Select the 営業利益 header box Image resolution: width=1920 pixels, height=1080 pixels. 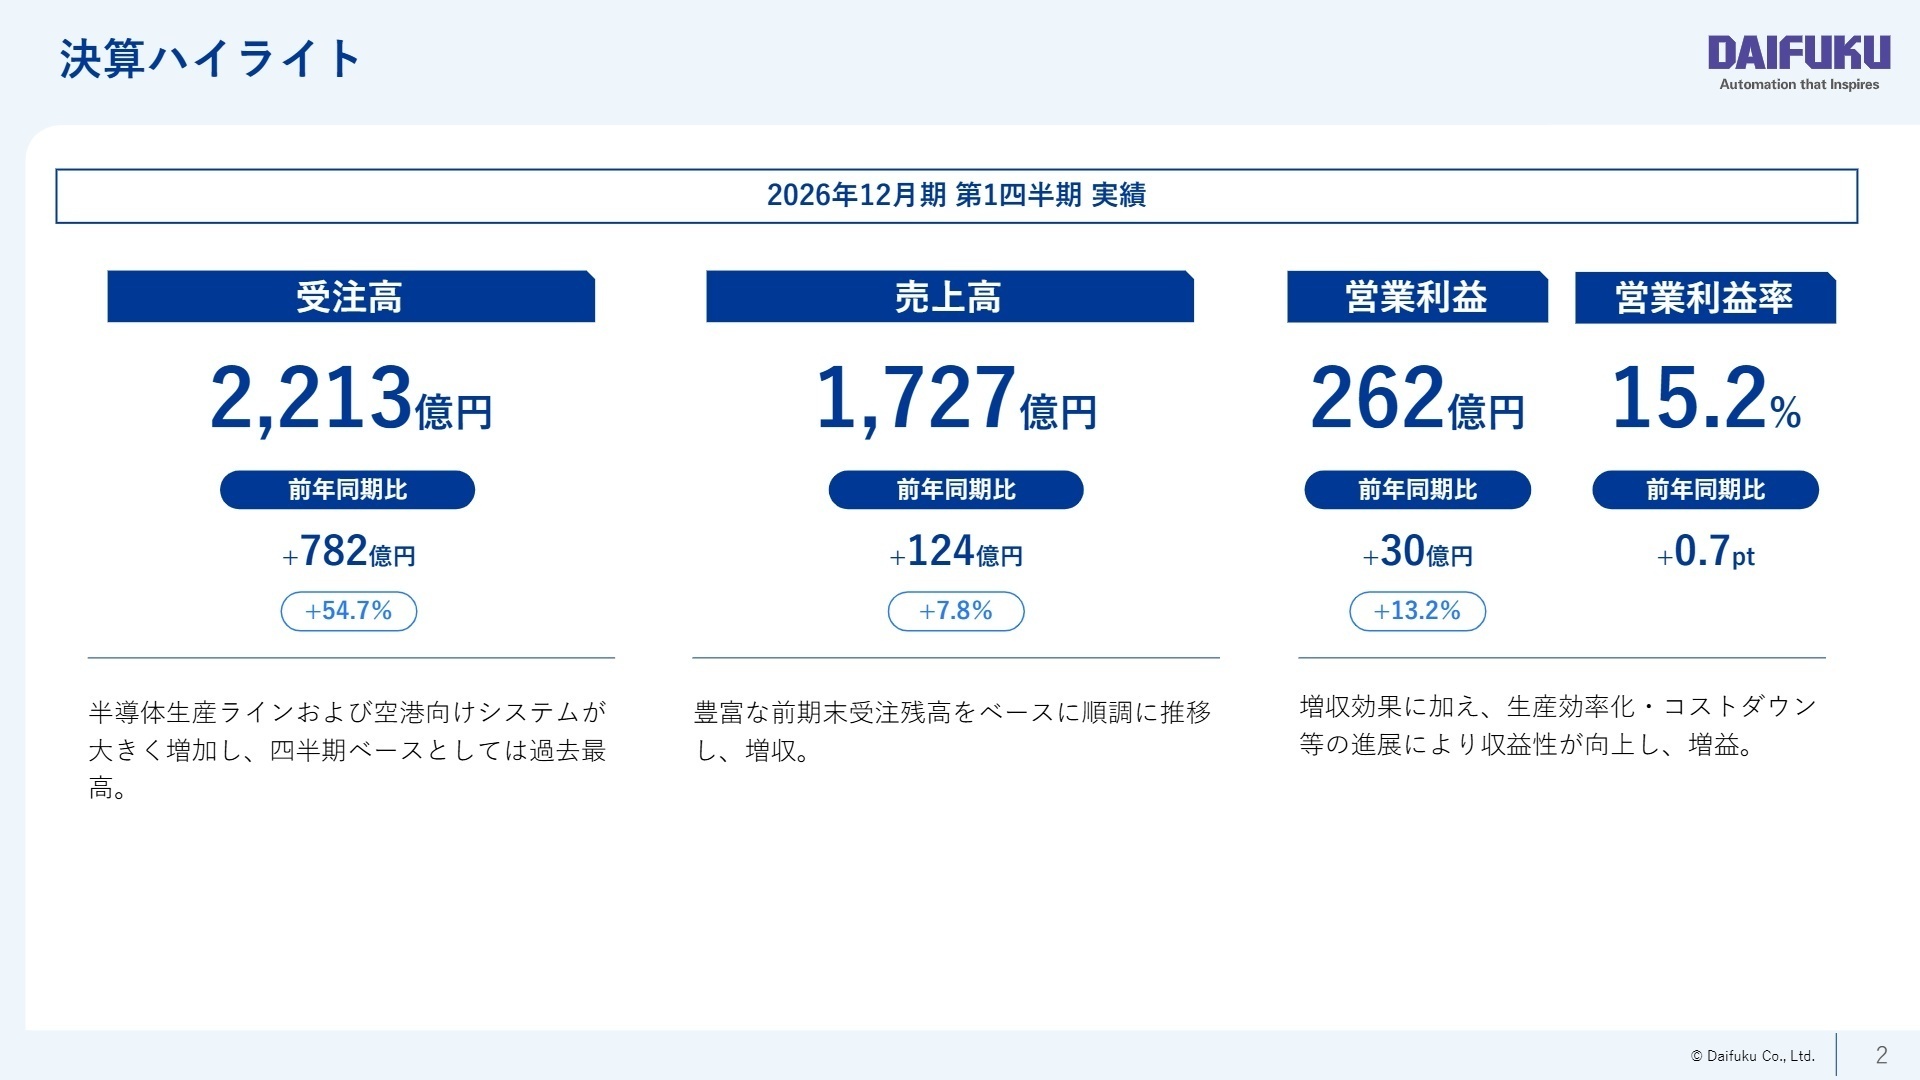point(1417,297)
